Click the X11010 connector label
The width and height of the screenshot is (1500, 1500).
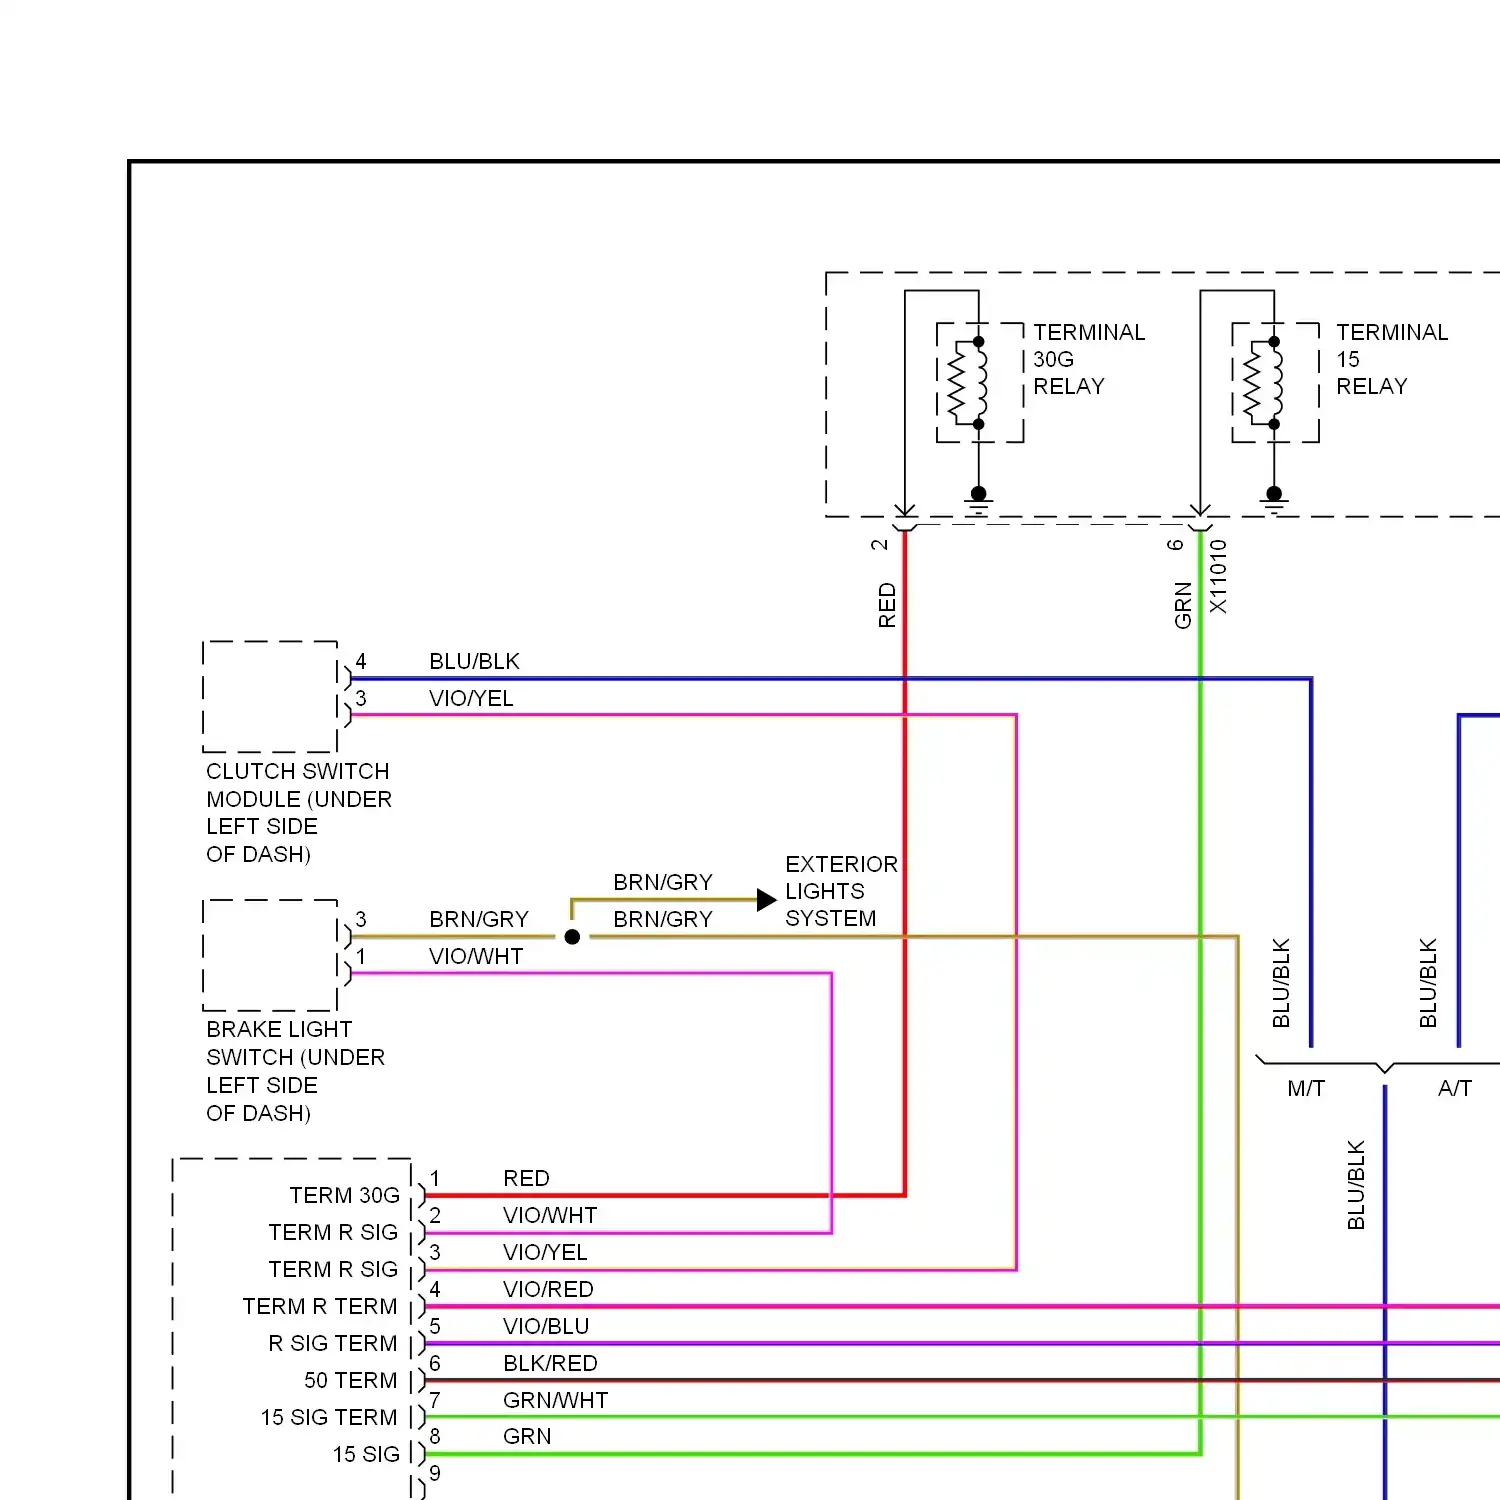point(1217,577)
